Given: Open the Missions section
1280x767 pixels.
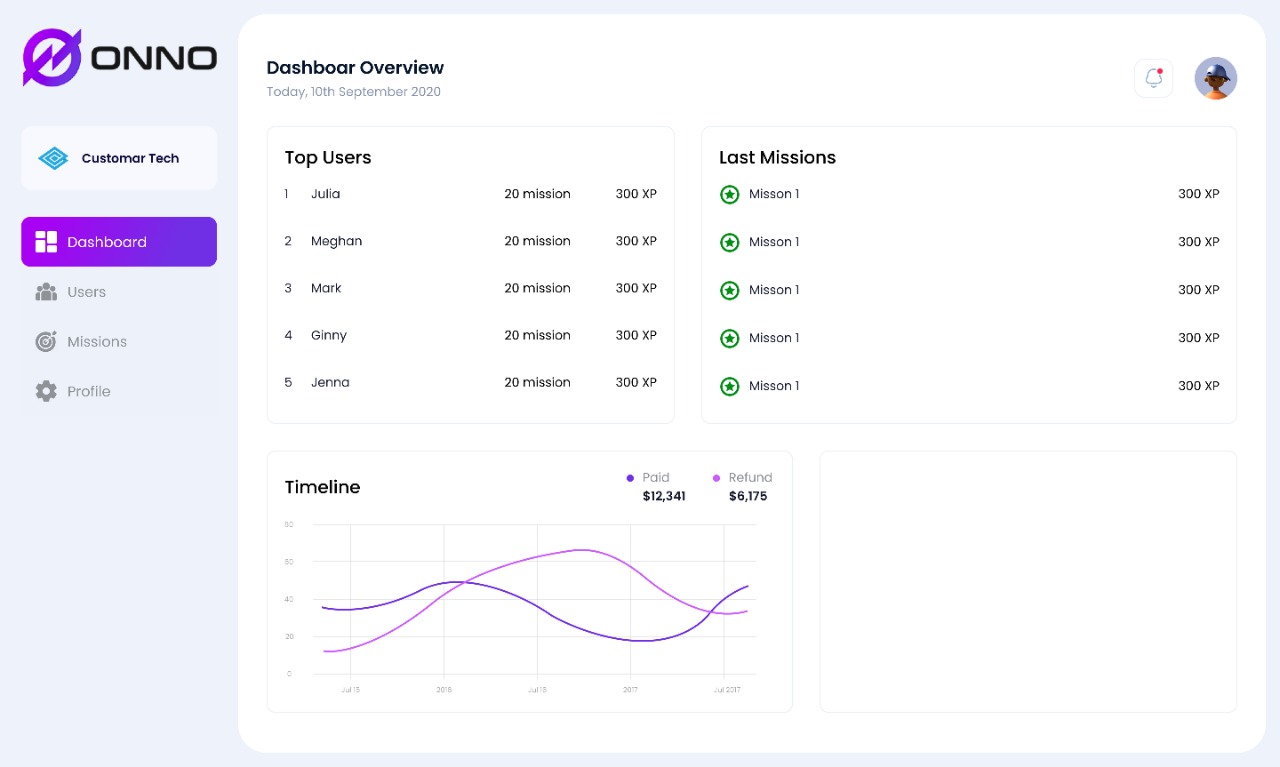Looking at the screenshot, I should 119,341.
